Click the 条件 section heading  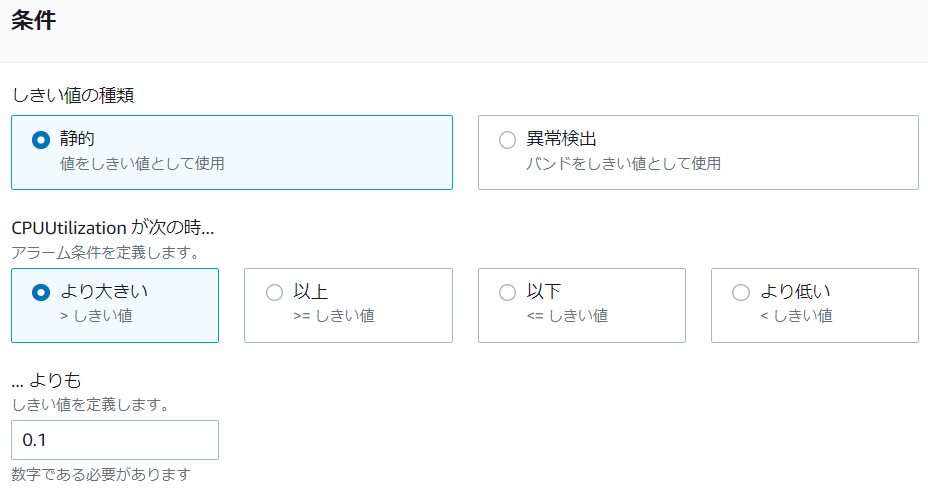(33, 21)
